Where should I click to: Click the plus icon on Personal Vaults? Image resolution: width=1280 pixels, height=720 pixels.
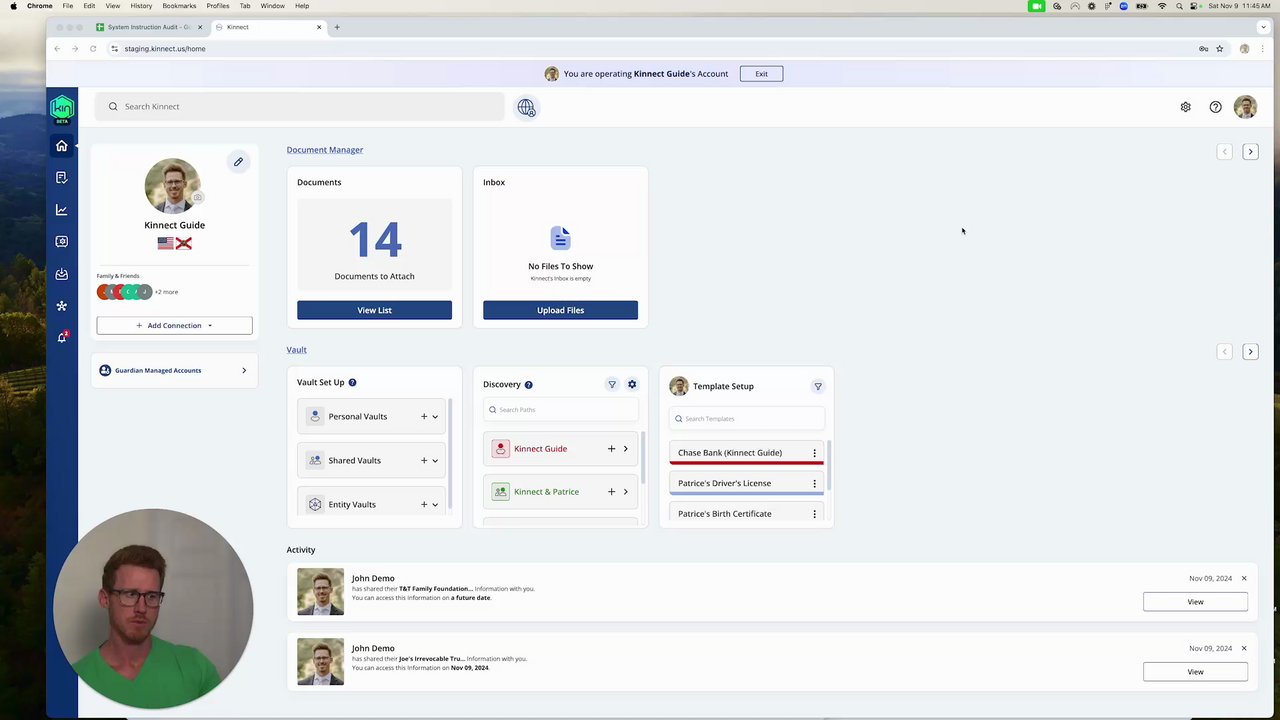424,417
